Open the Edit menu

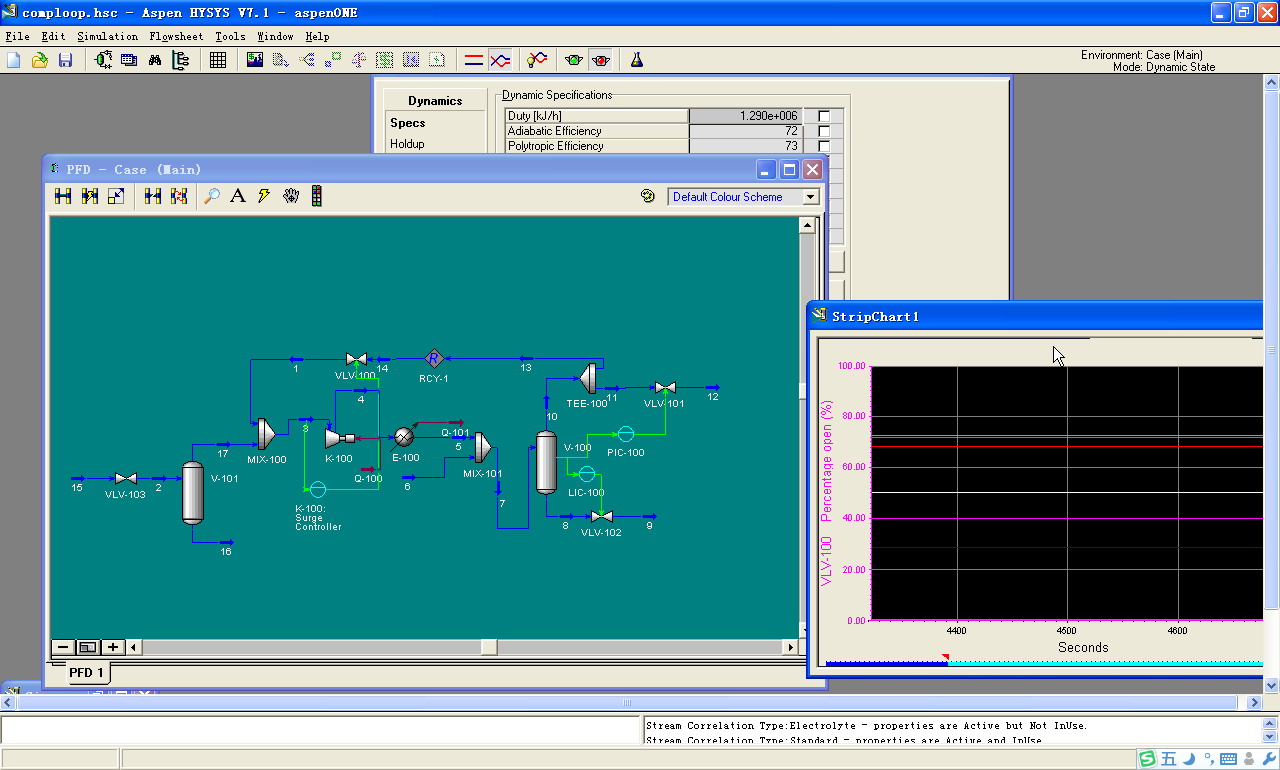(x=53, y=36)
